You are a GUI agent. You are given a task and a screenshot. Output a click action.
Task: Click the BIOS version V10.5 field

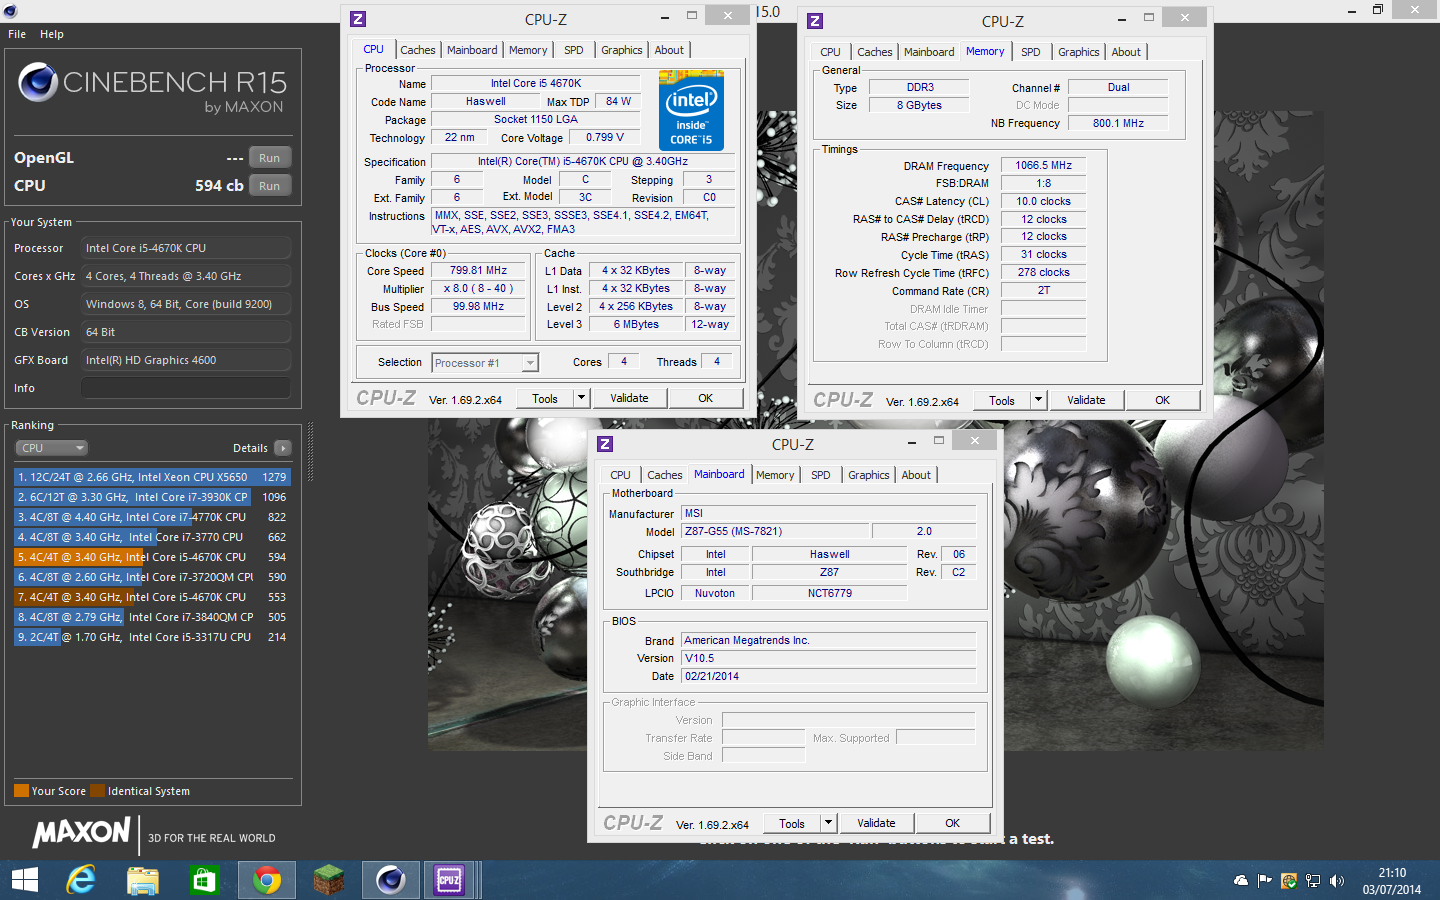coord(828,658)
